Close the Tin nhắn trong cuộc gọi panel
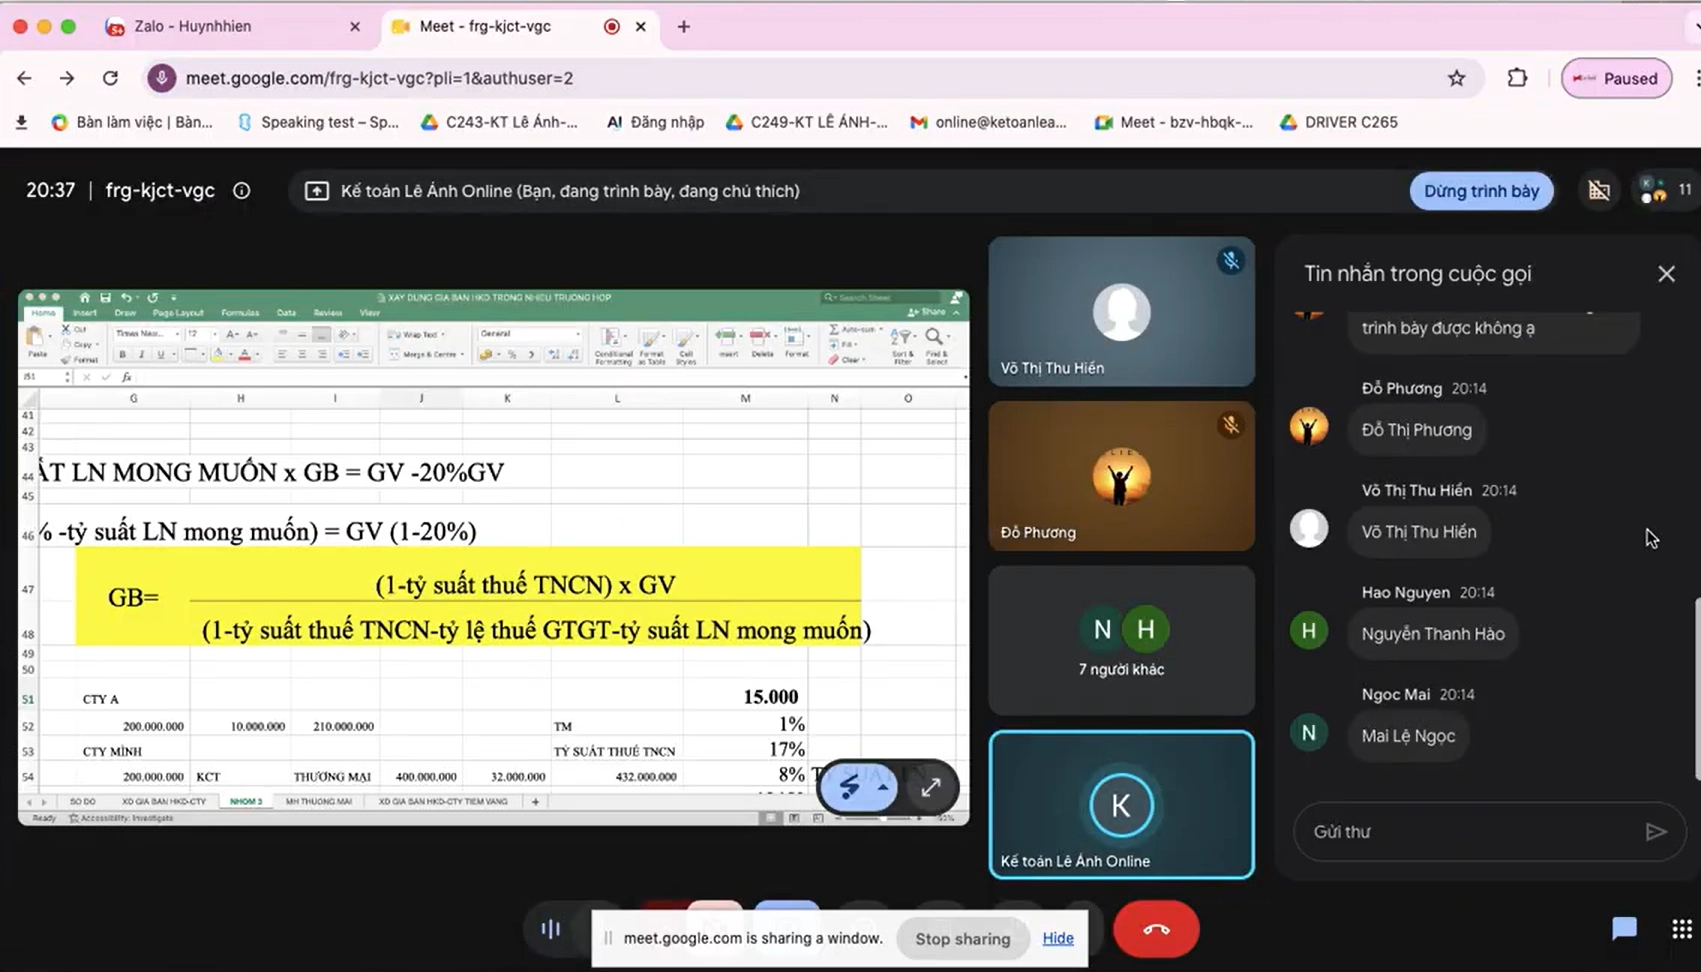Screen dimensions: 1701x972 pos(1666,274)
